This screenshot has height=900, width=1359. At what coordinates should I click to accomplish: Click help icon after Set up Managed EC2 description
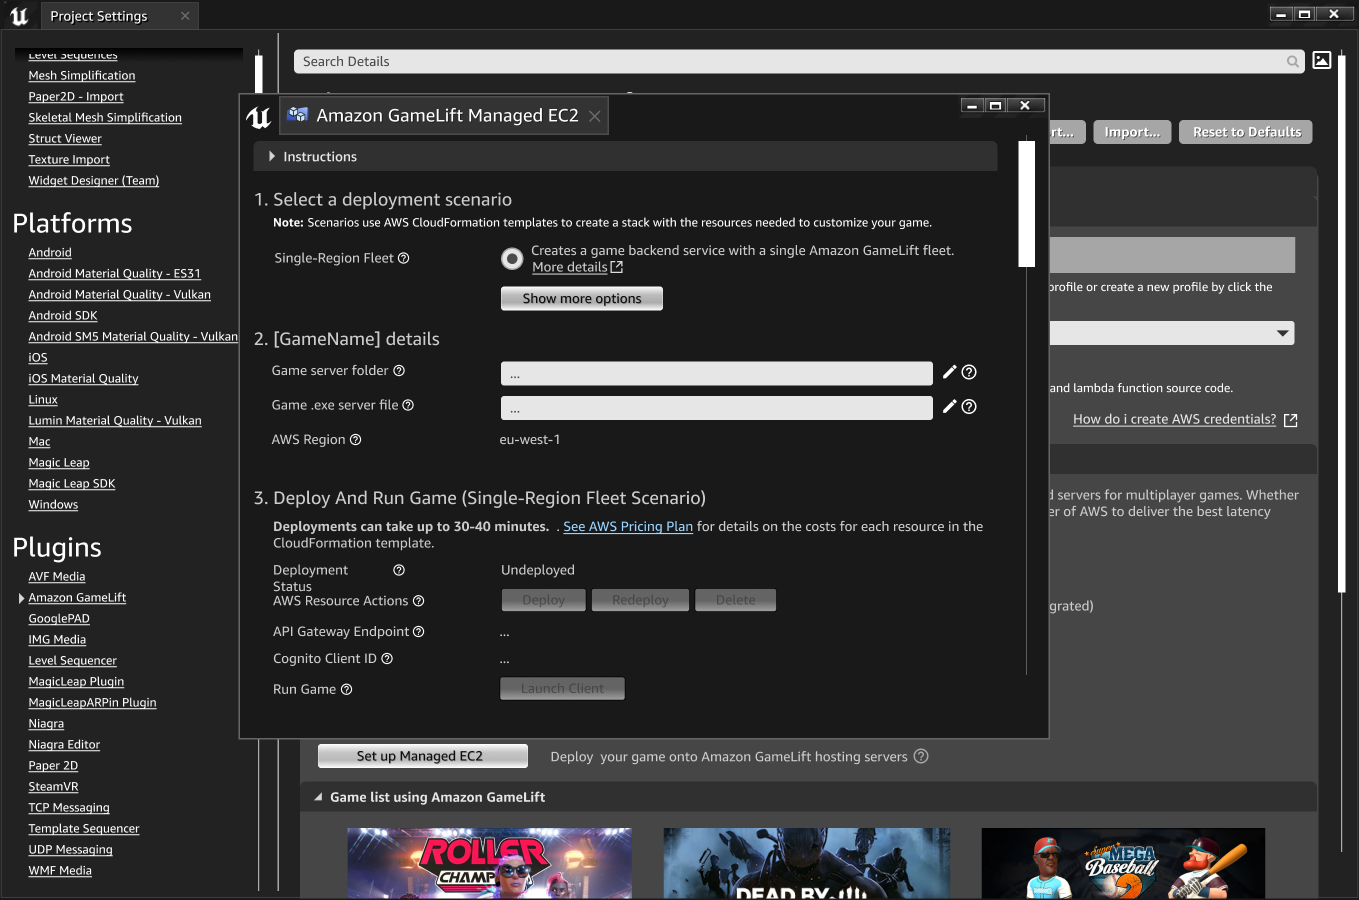coord(921,756)
